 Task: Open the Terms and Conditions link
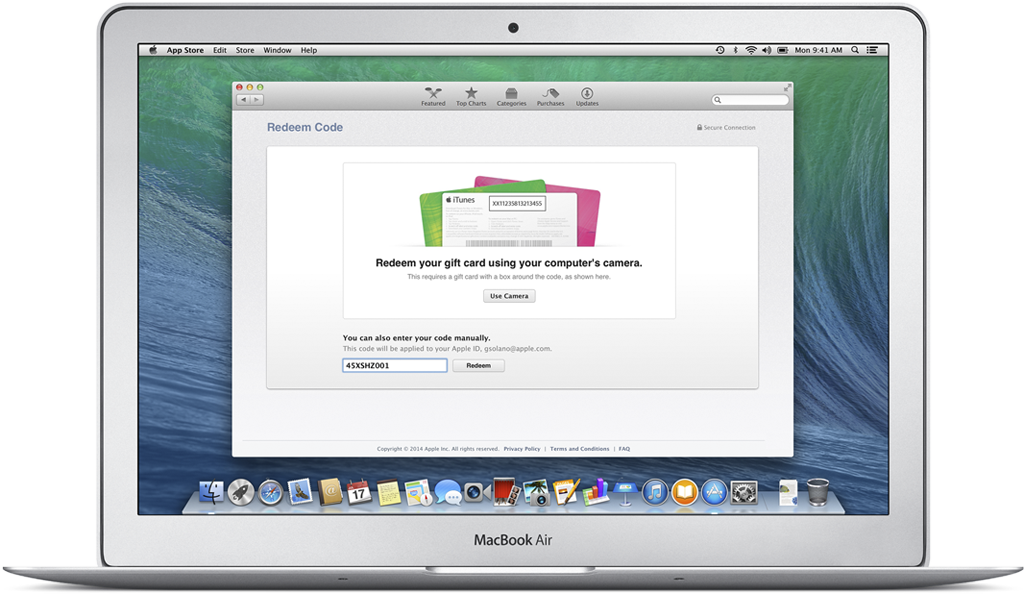pyautogui.click(x=579, y=449)
